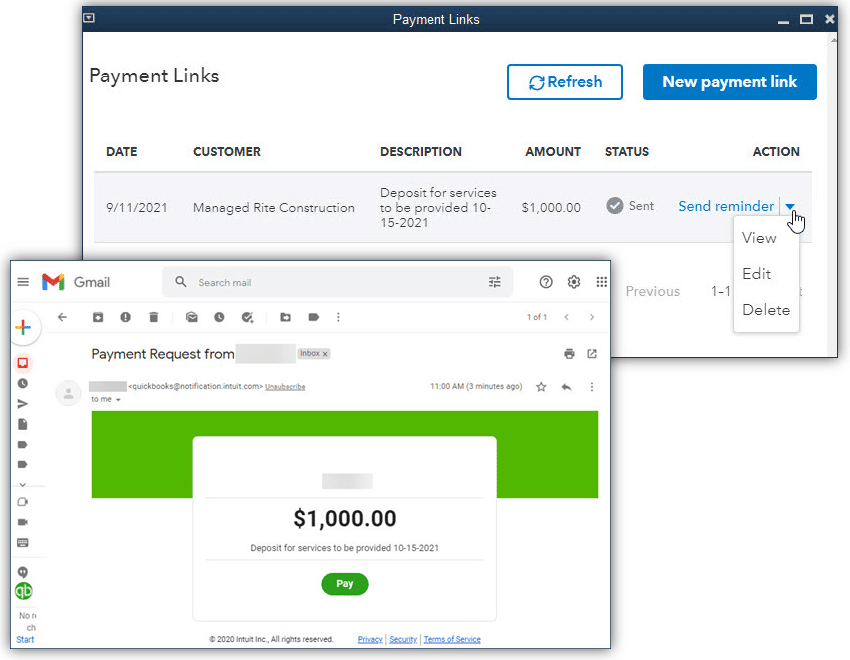Click the $1,000.00 amount cell
Screen dimensions: 850x660
(x=551, y=208)
